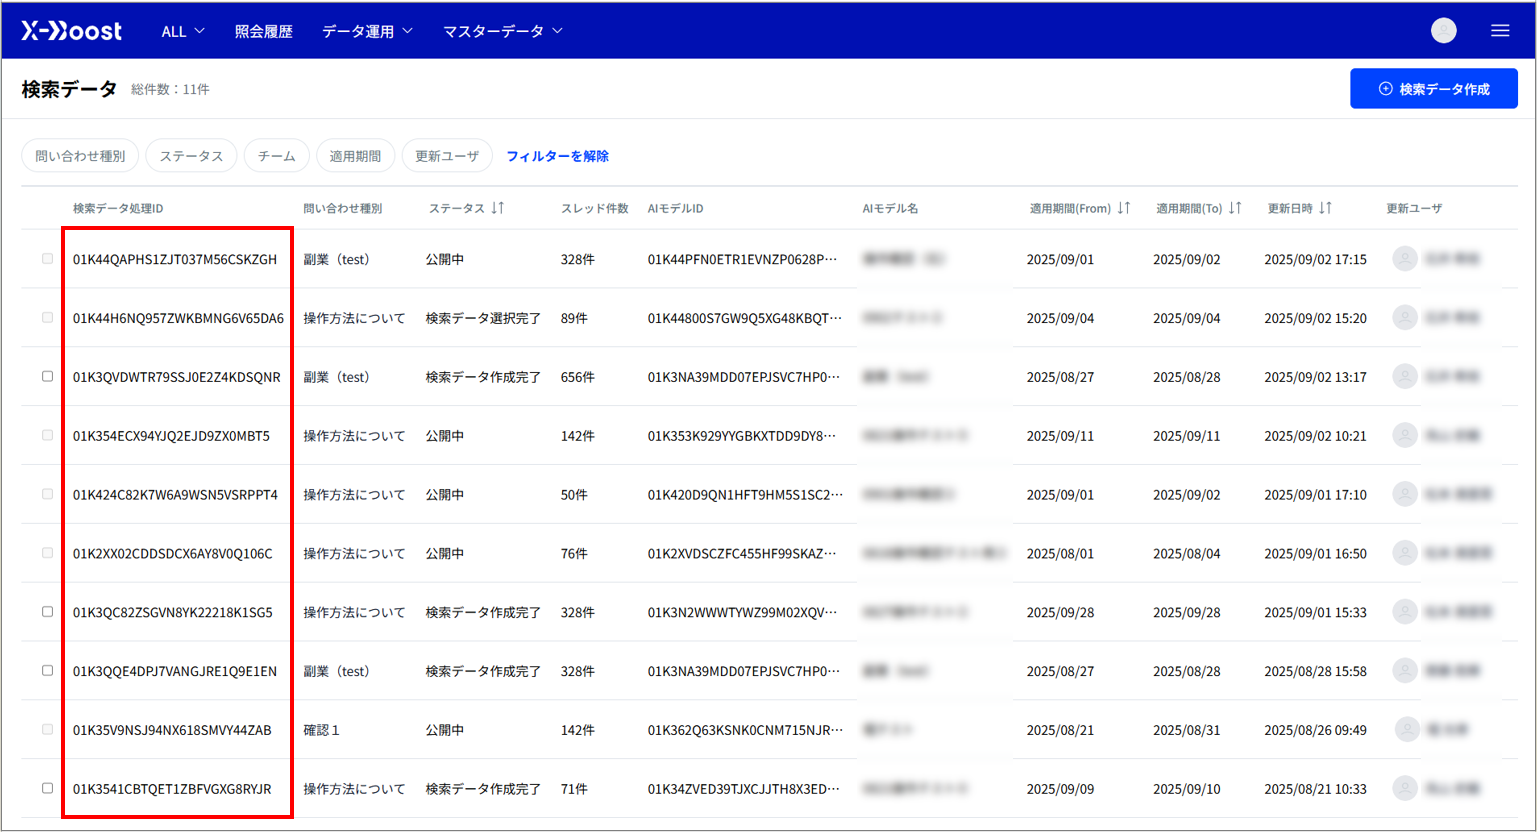Check the box for row 01K3QC82ZSGVN8YK22218K1SG5
Screen dimensions: 1537x832
[x=47, y=612]
